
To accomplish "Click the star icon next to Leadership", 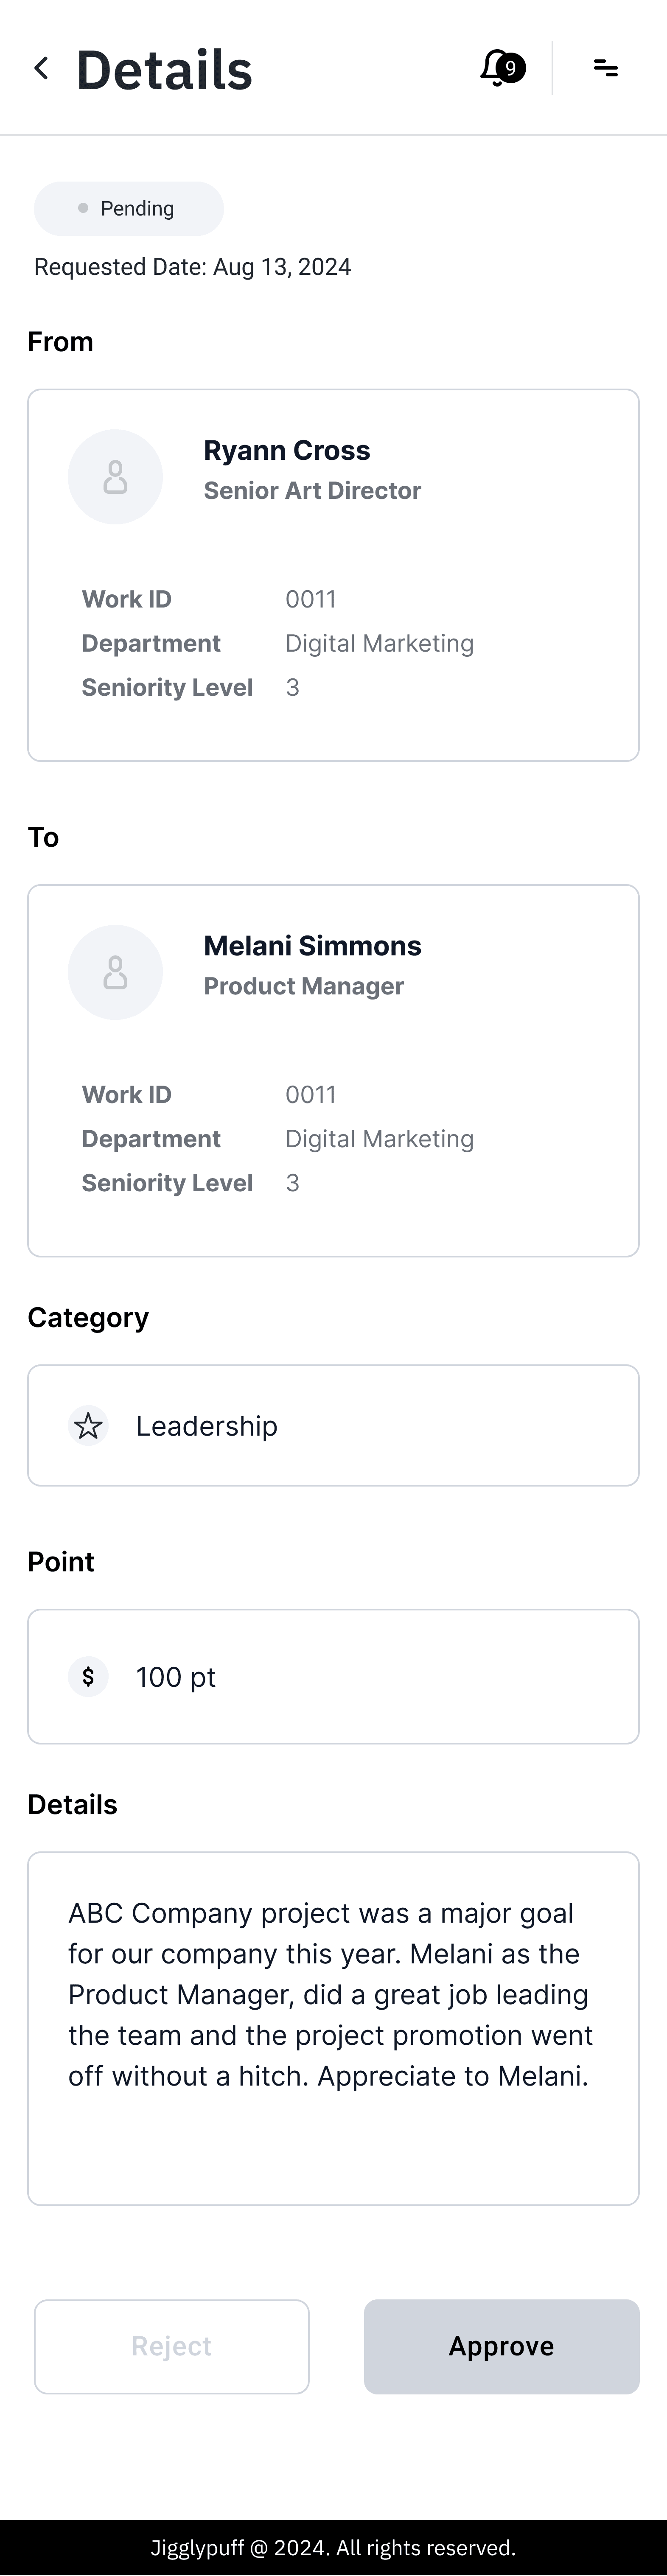I will 88,1426.
